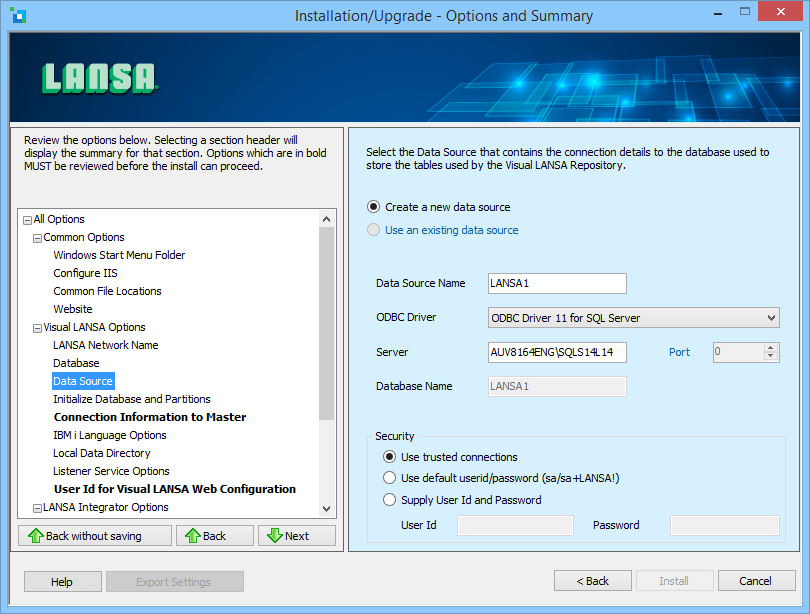Select Initialize Database and Partitions

point(132,399)
